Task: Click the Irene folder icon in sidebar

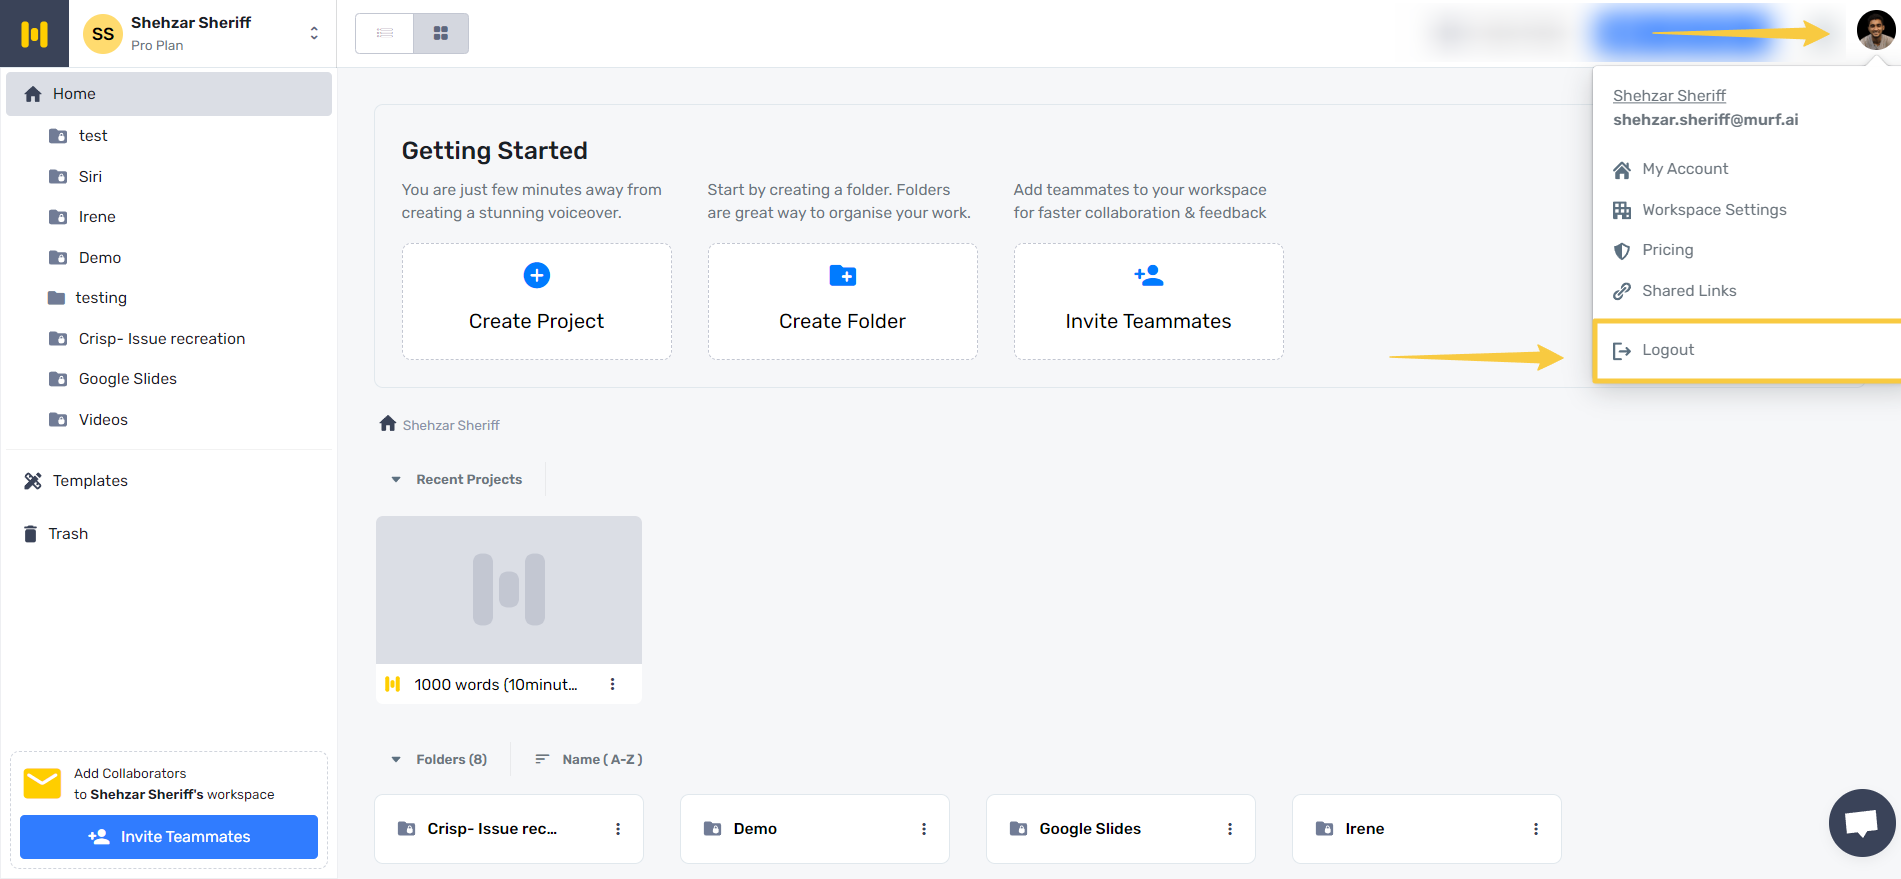Action: pyautogui.click(x=58, y=217)
